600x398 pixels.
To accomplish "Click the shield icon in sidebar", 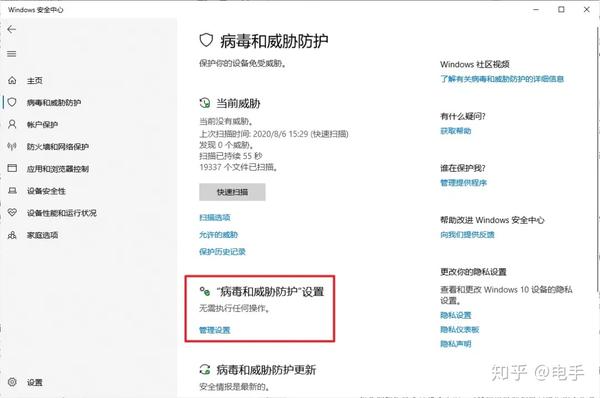I will 12,102.
